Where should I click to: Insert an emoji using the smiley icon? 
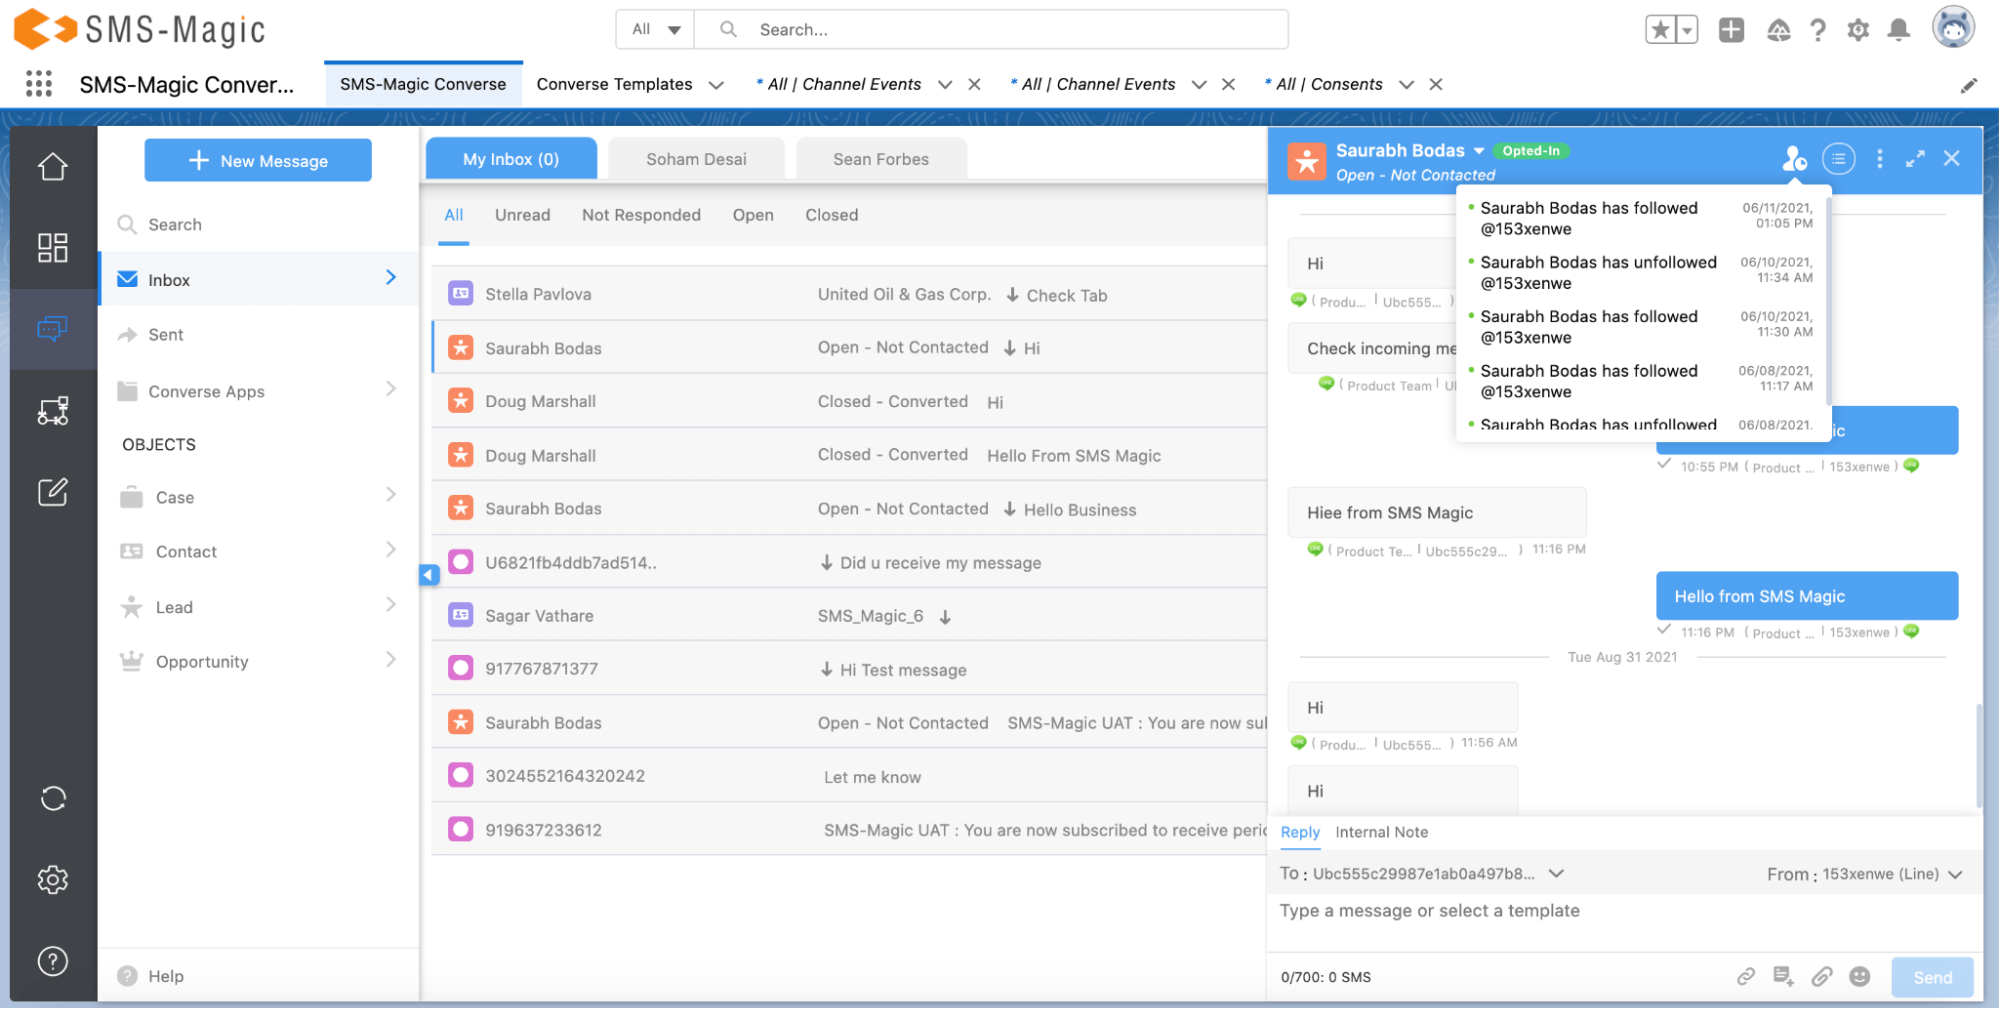click(1860, 977)
